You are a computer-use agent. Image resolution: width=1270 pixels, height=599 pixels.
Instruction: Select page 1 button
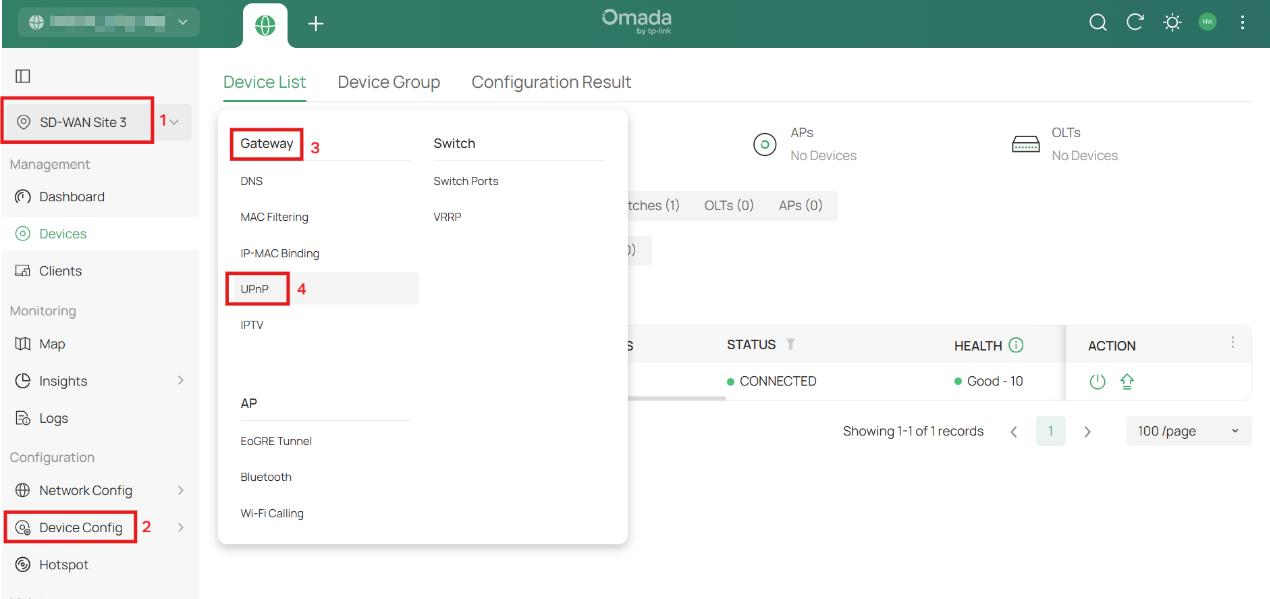[1051, 431]
